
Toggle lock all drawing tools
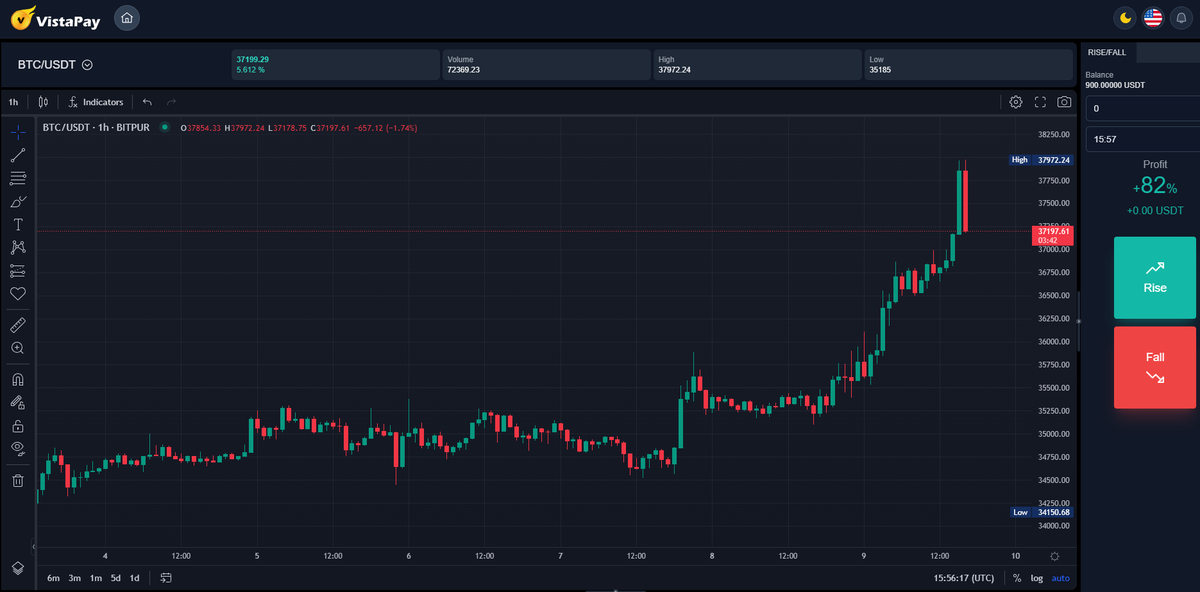coord(17,426)
